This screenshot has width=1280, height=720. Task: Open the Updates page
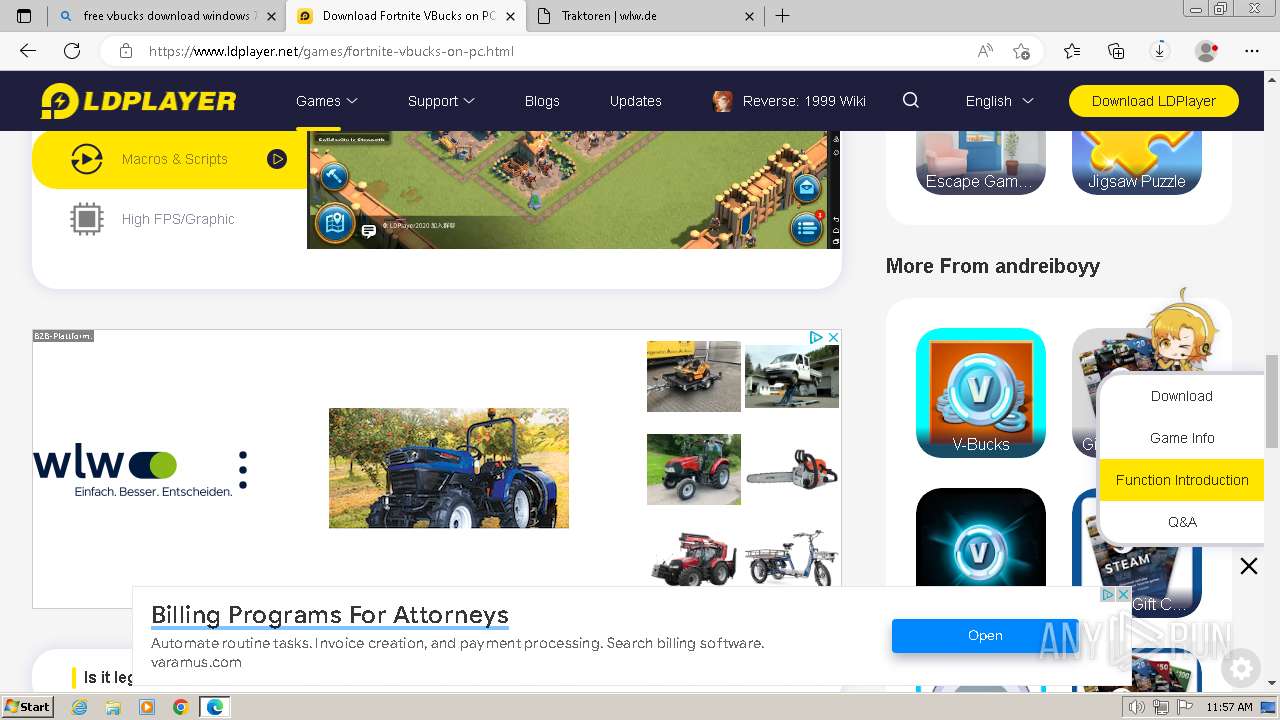[636, 101]
